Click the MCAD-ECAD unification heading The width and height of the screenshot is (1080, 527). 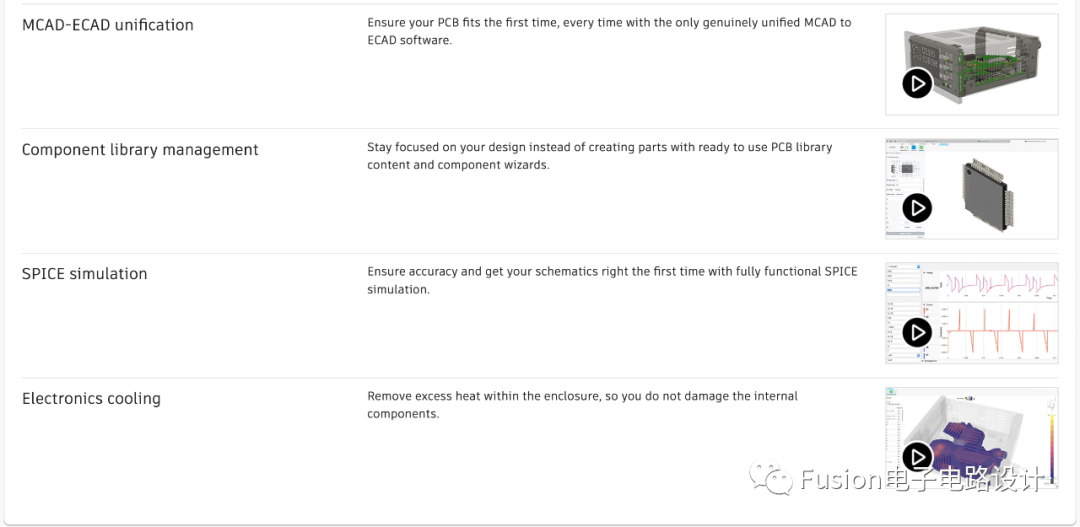108,25
